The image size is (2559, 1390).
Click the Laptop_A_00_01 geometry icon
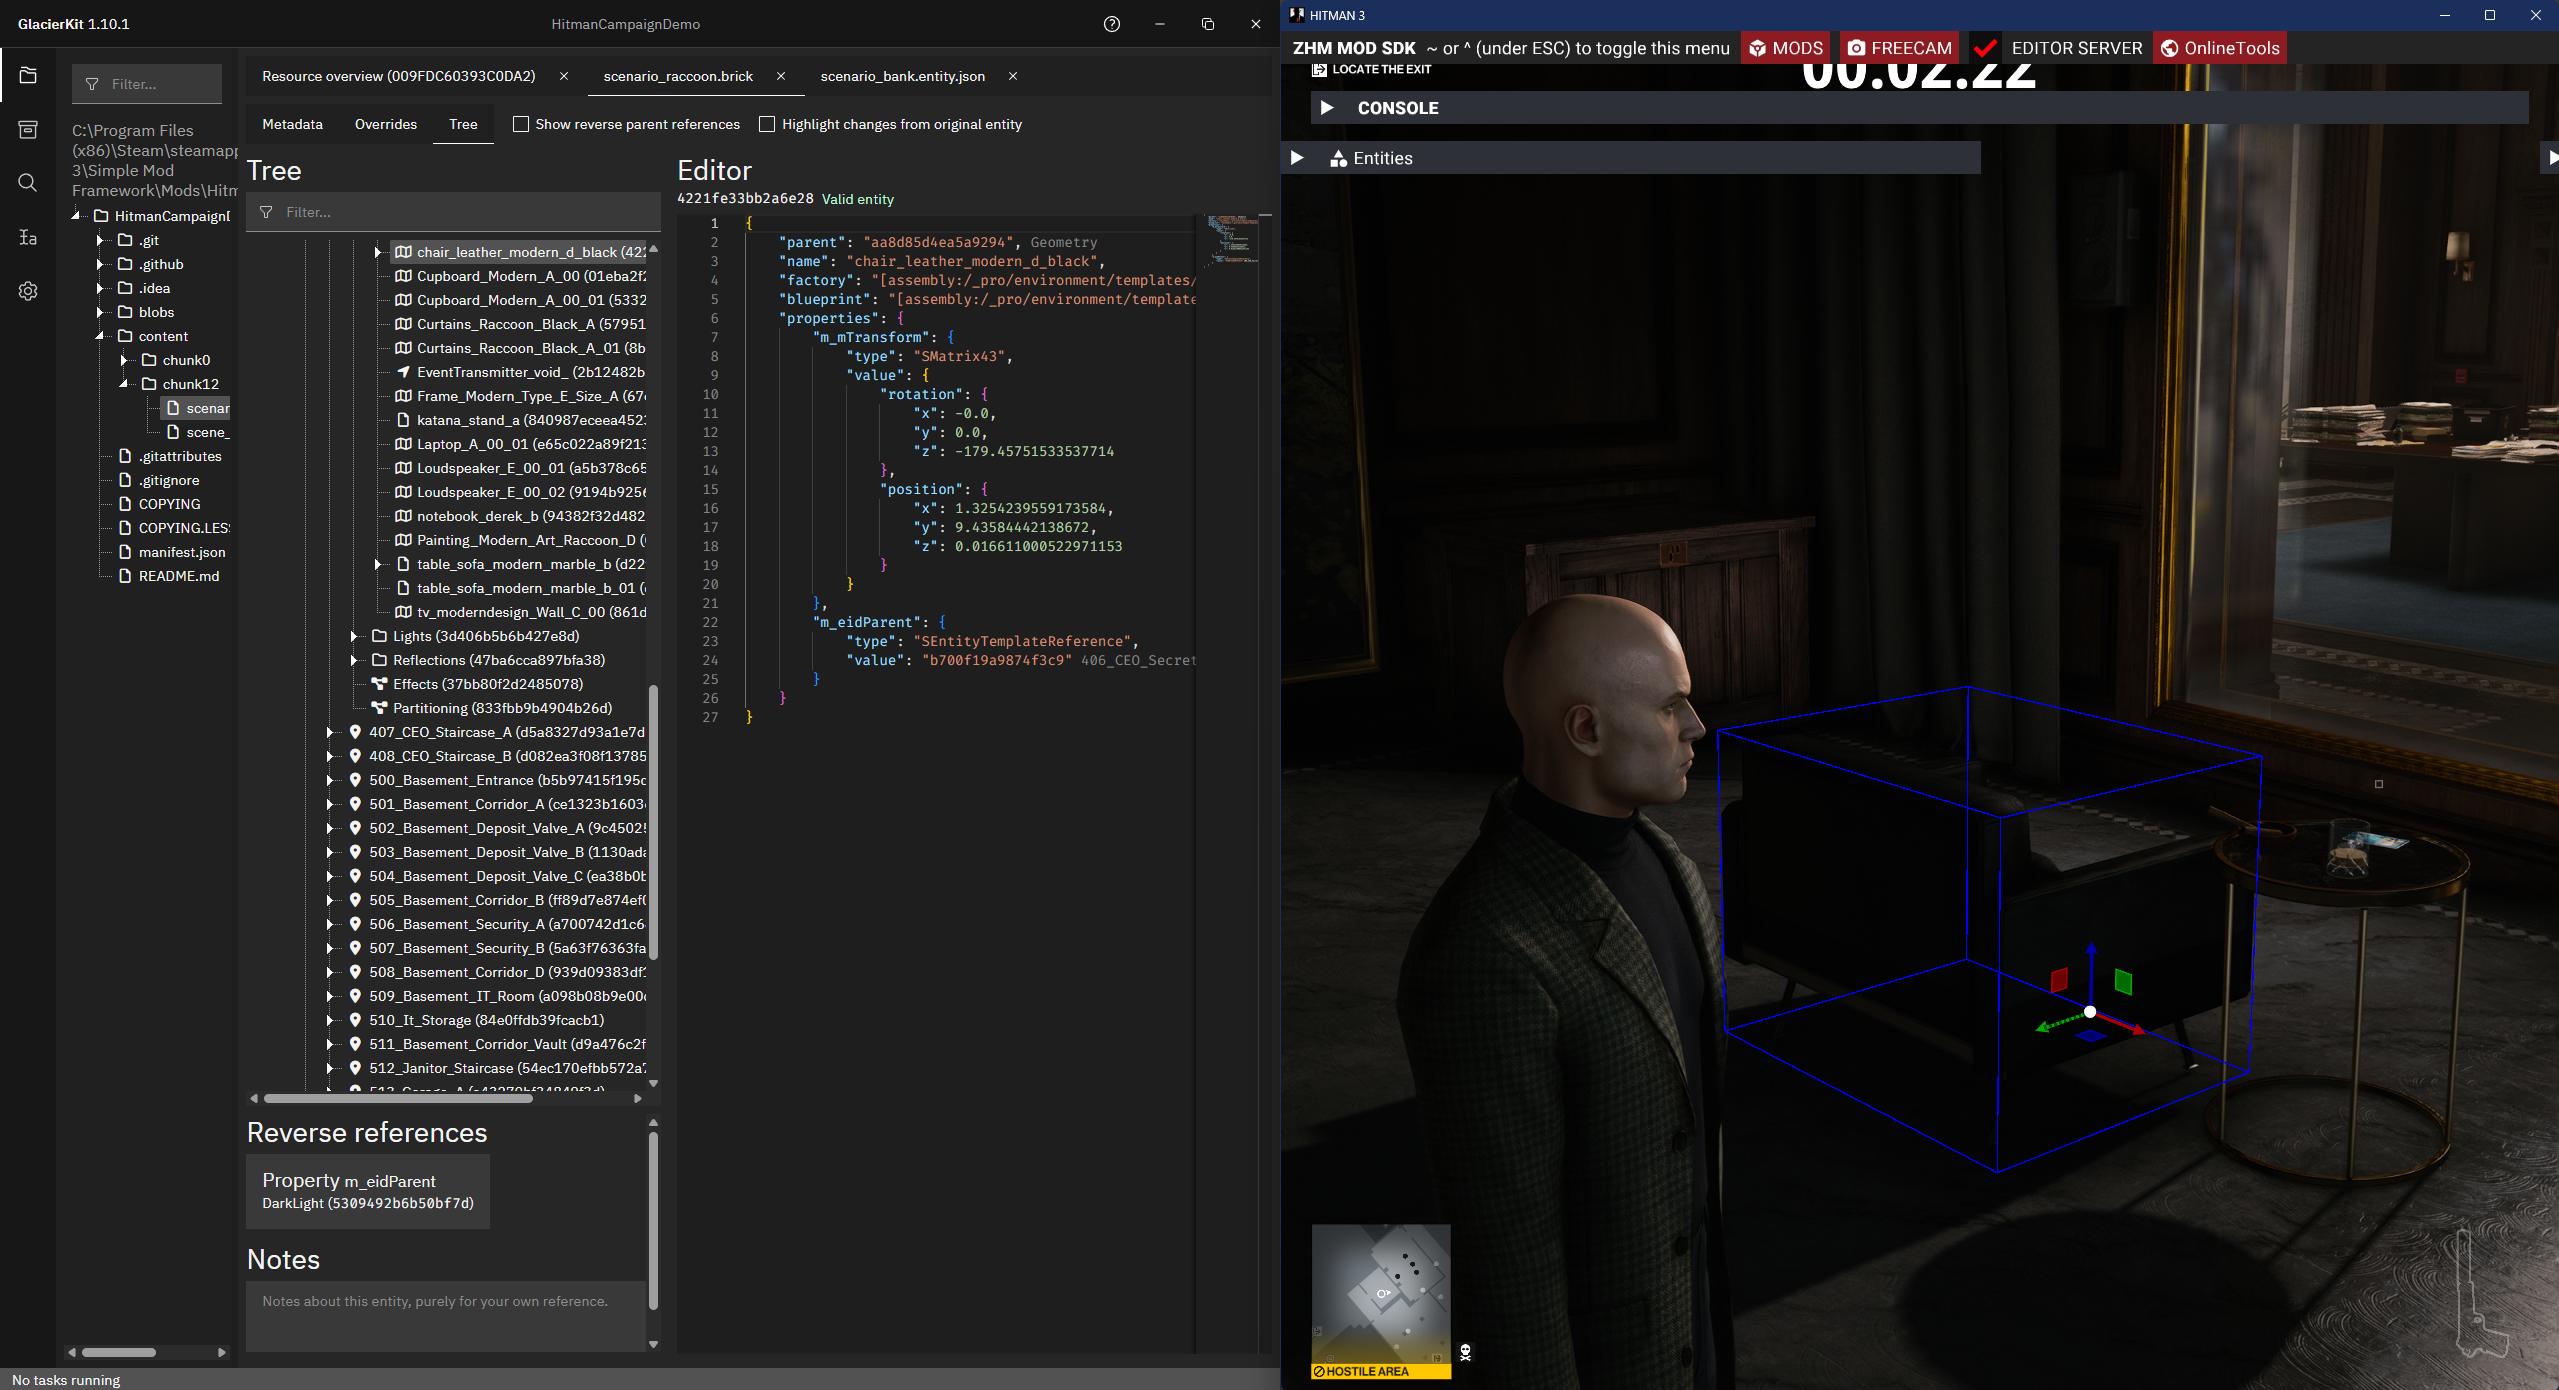point(403,444)
